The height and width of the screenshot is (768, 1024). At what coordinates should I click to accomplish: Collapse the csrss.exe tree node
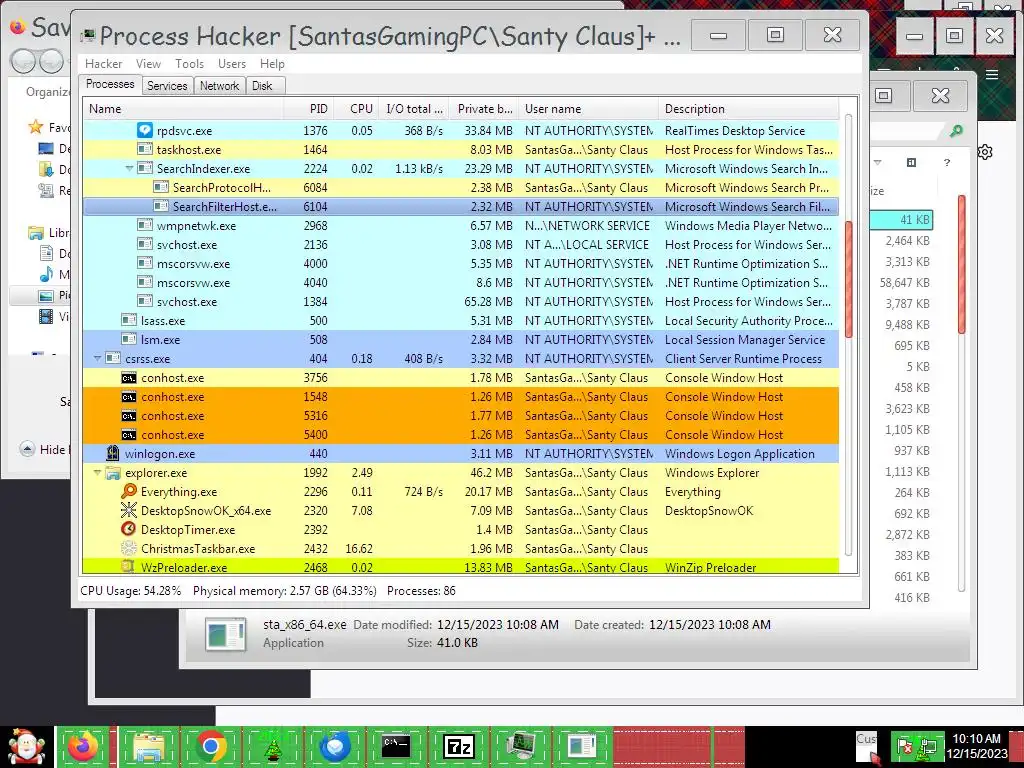coord(97,359)
